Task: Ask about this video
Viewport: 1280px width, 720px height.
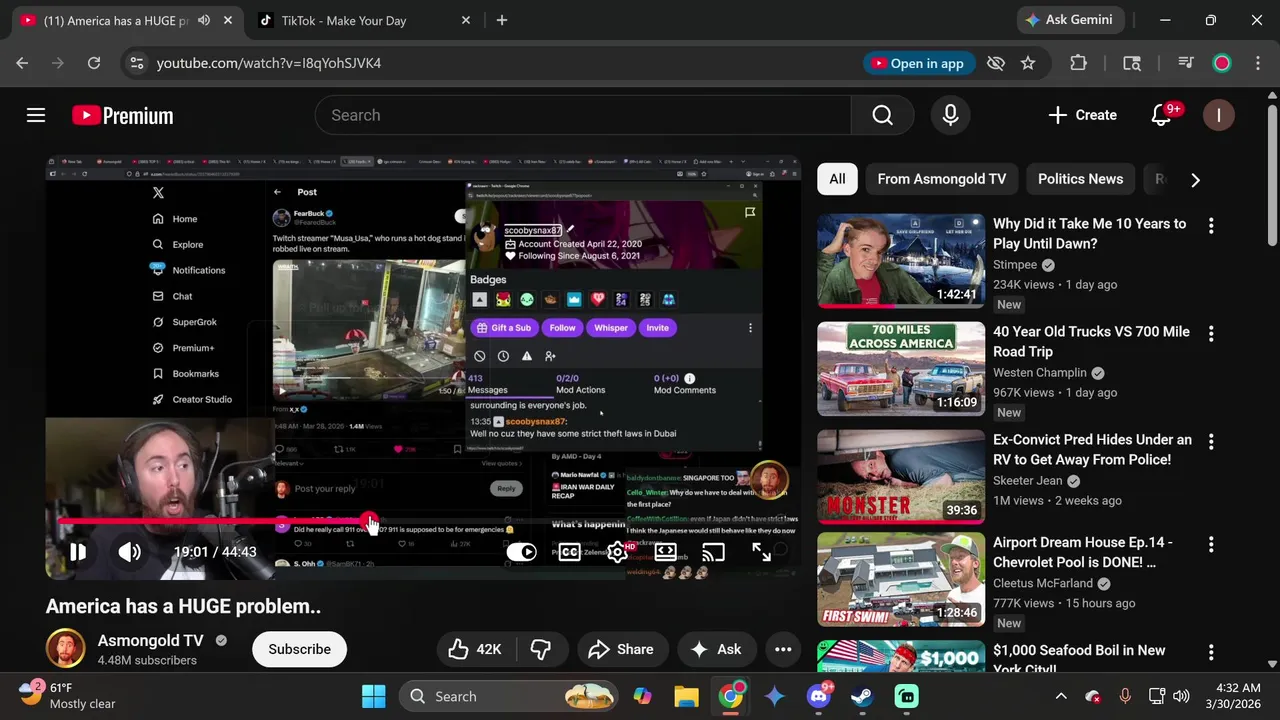Action: (716, 649)
